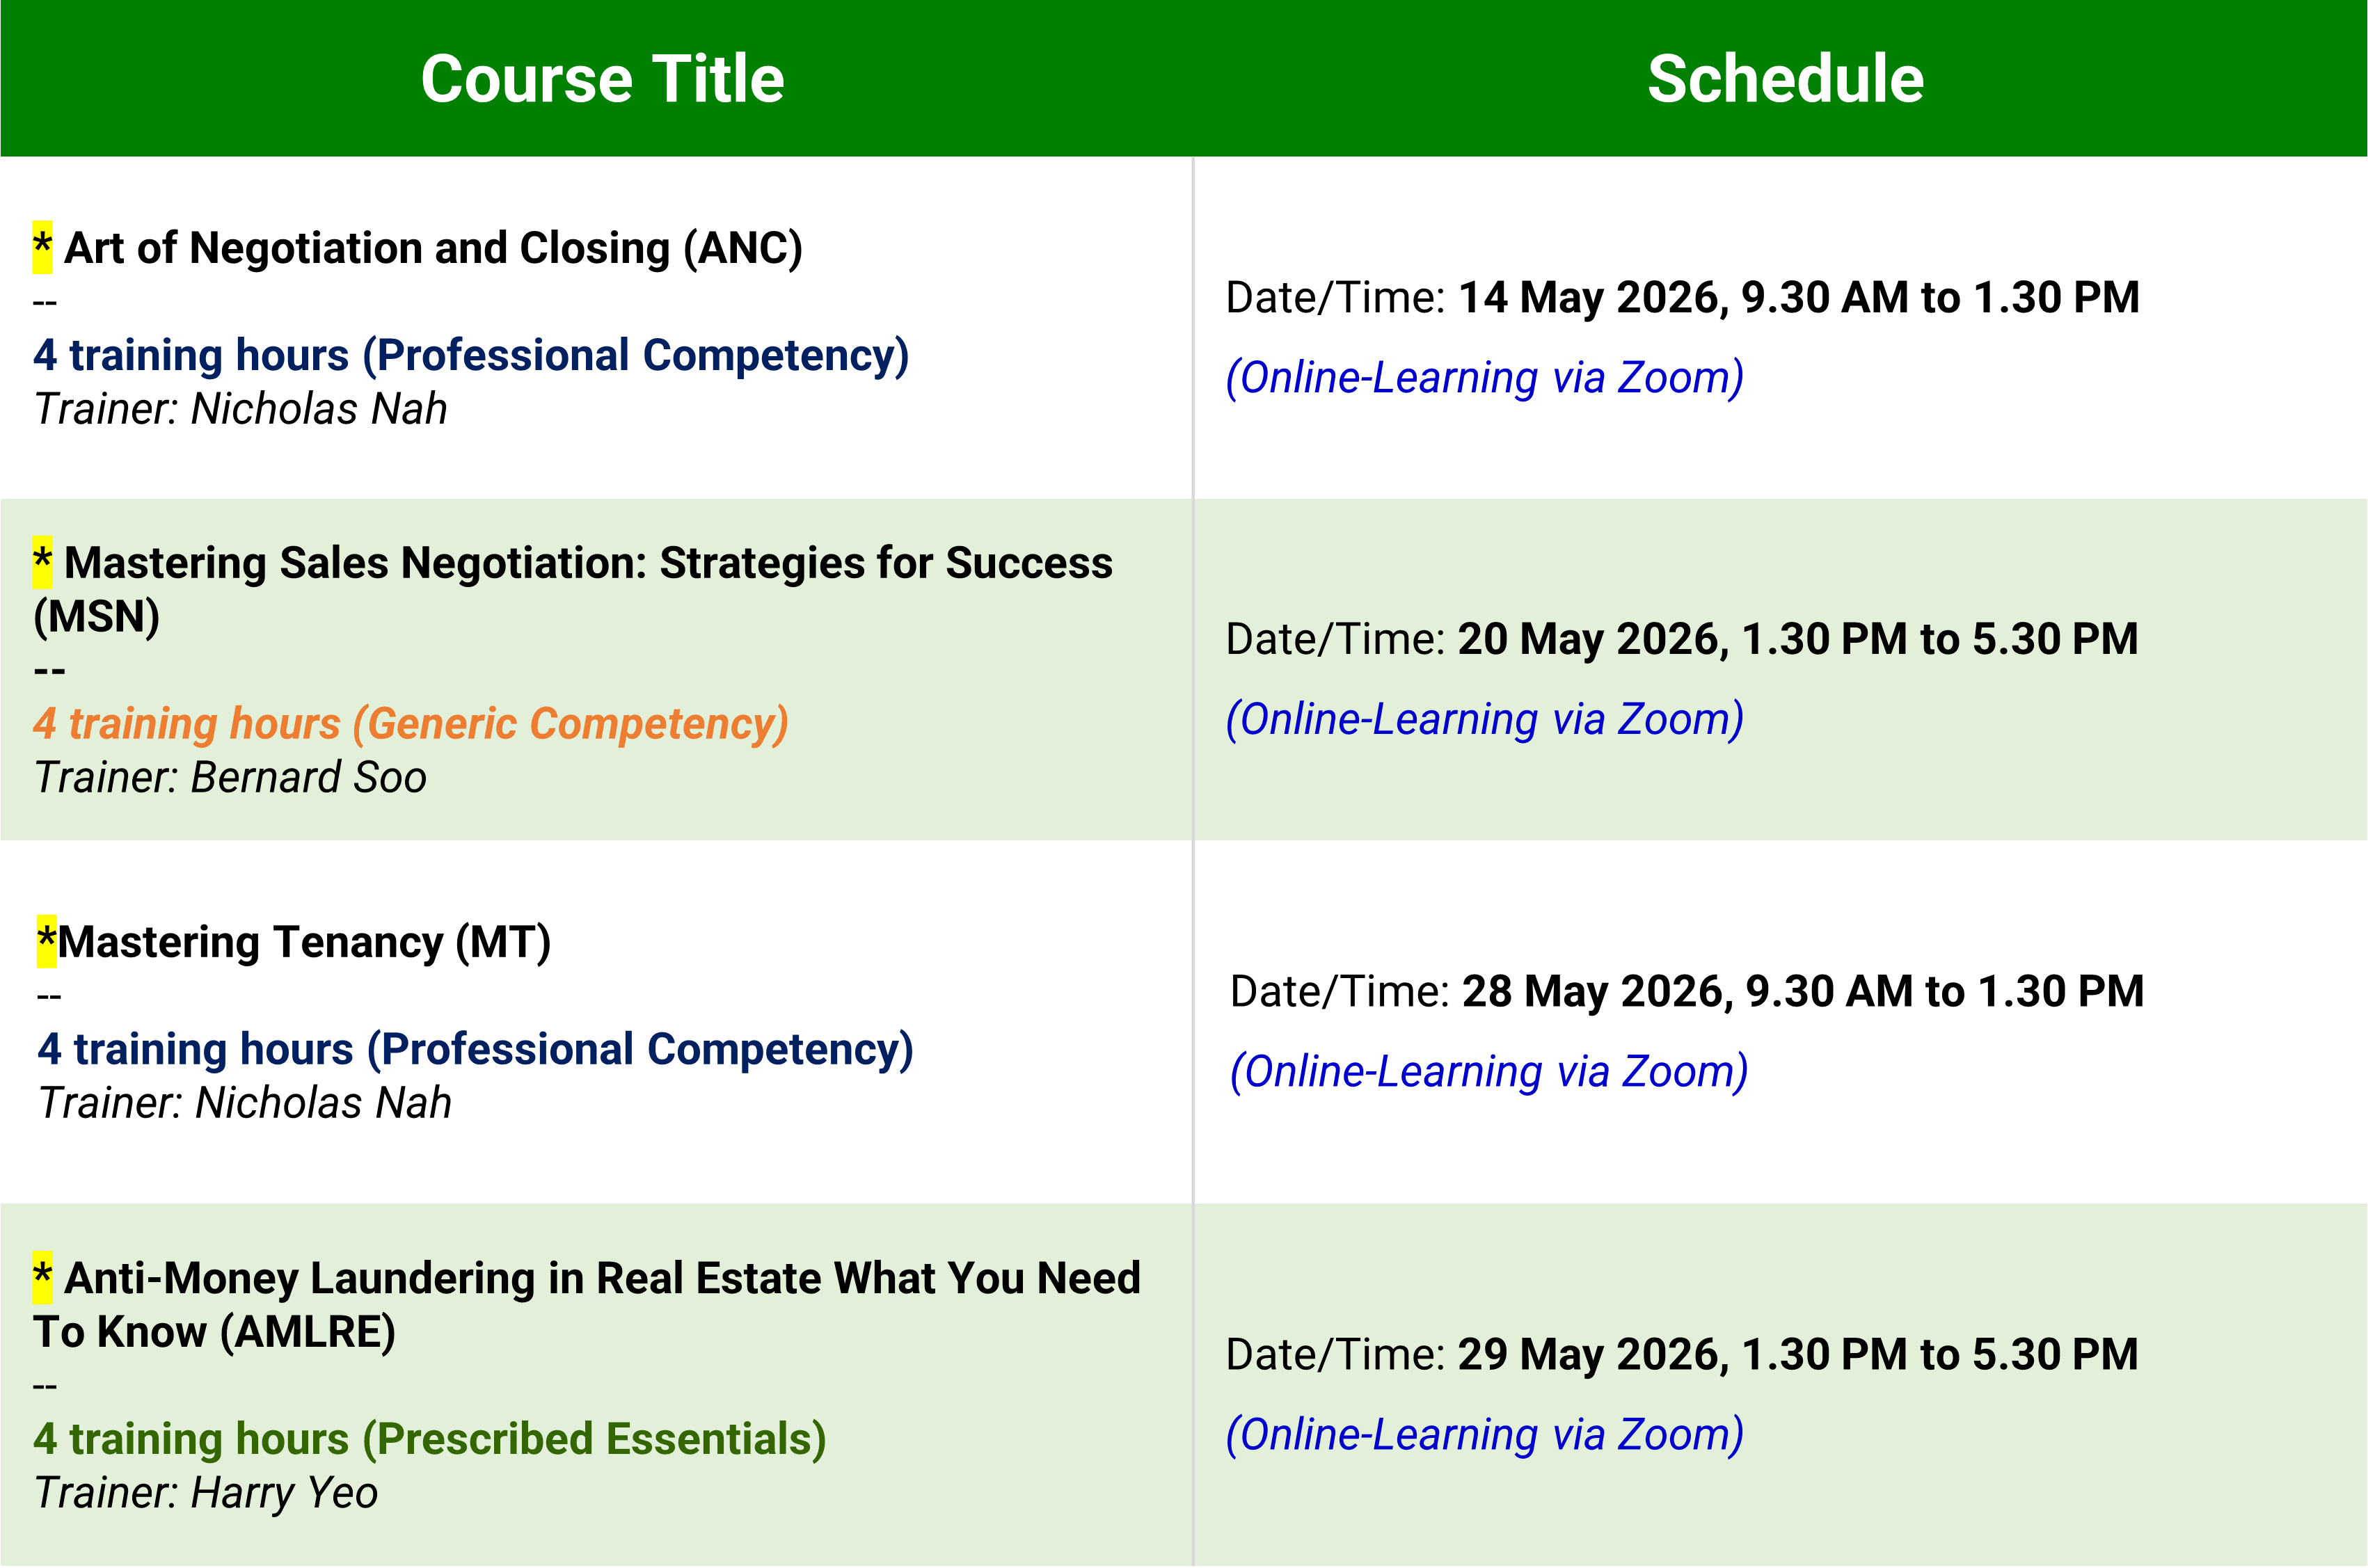This screenshot has width=2368, height=1568.
Task: Select the Mastering Tenancy (MT) course title
Action: tap(304, 942)
